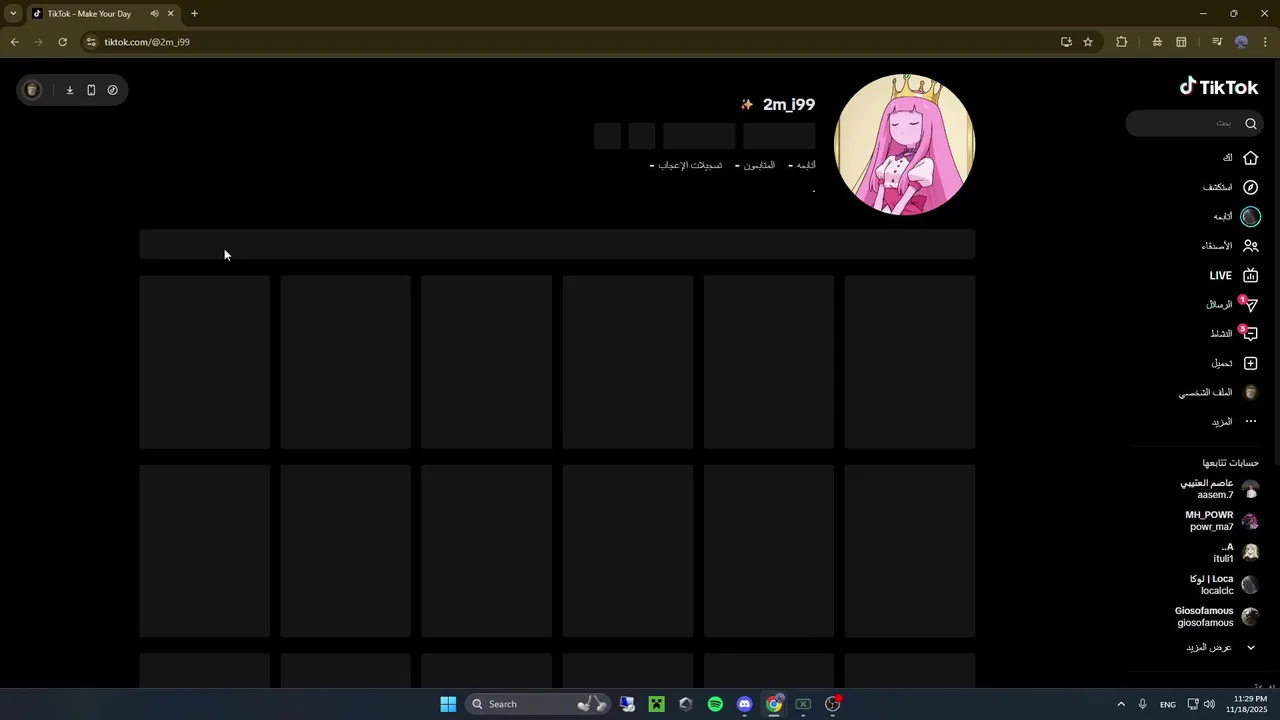Image resolution: width=1280 pixels, height=720 pixels.
Task: View site information icon in address bar
Action: pyautogui.click(x=91, y=42)
